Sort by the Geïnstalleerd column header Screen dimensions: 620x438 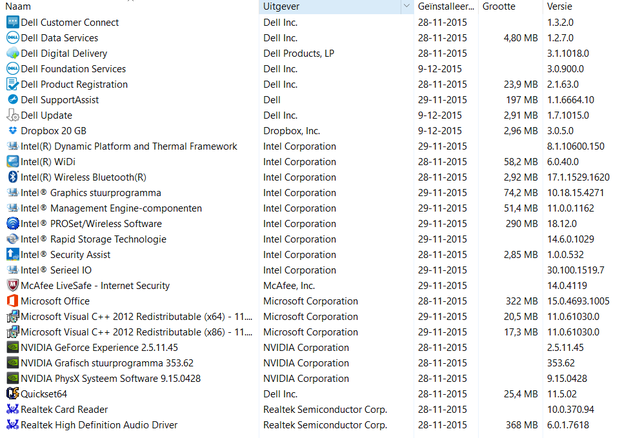point(445,6)
